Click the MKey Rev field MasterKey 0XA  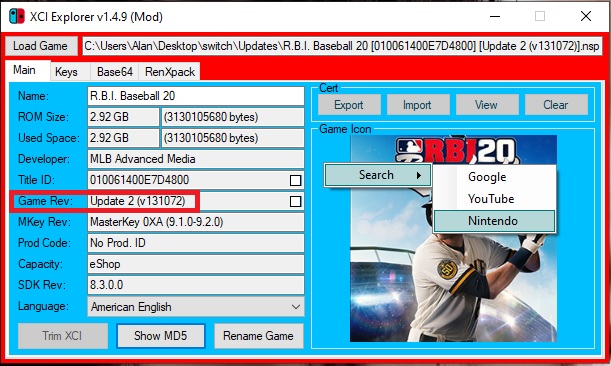click(196, 222)
